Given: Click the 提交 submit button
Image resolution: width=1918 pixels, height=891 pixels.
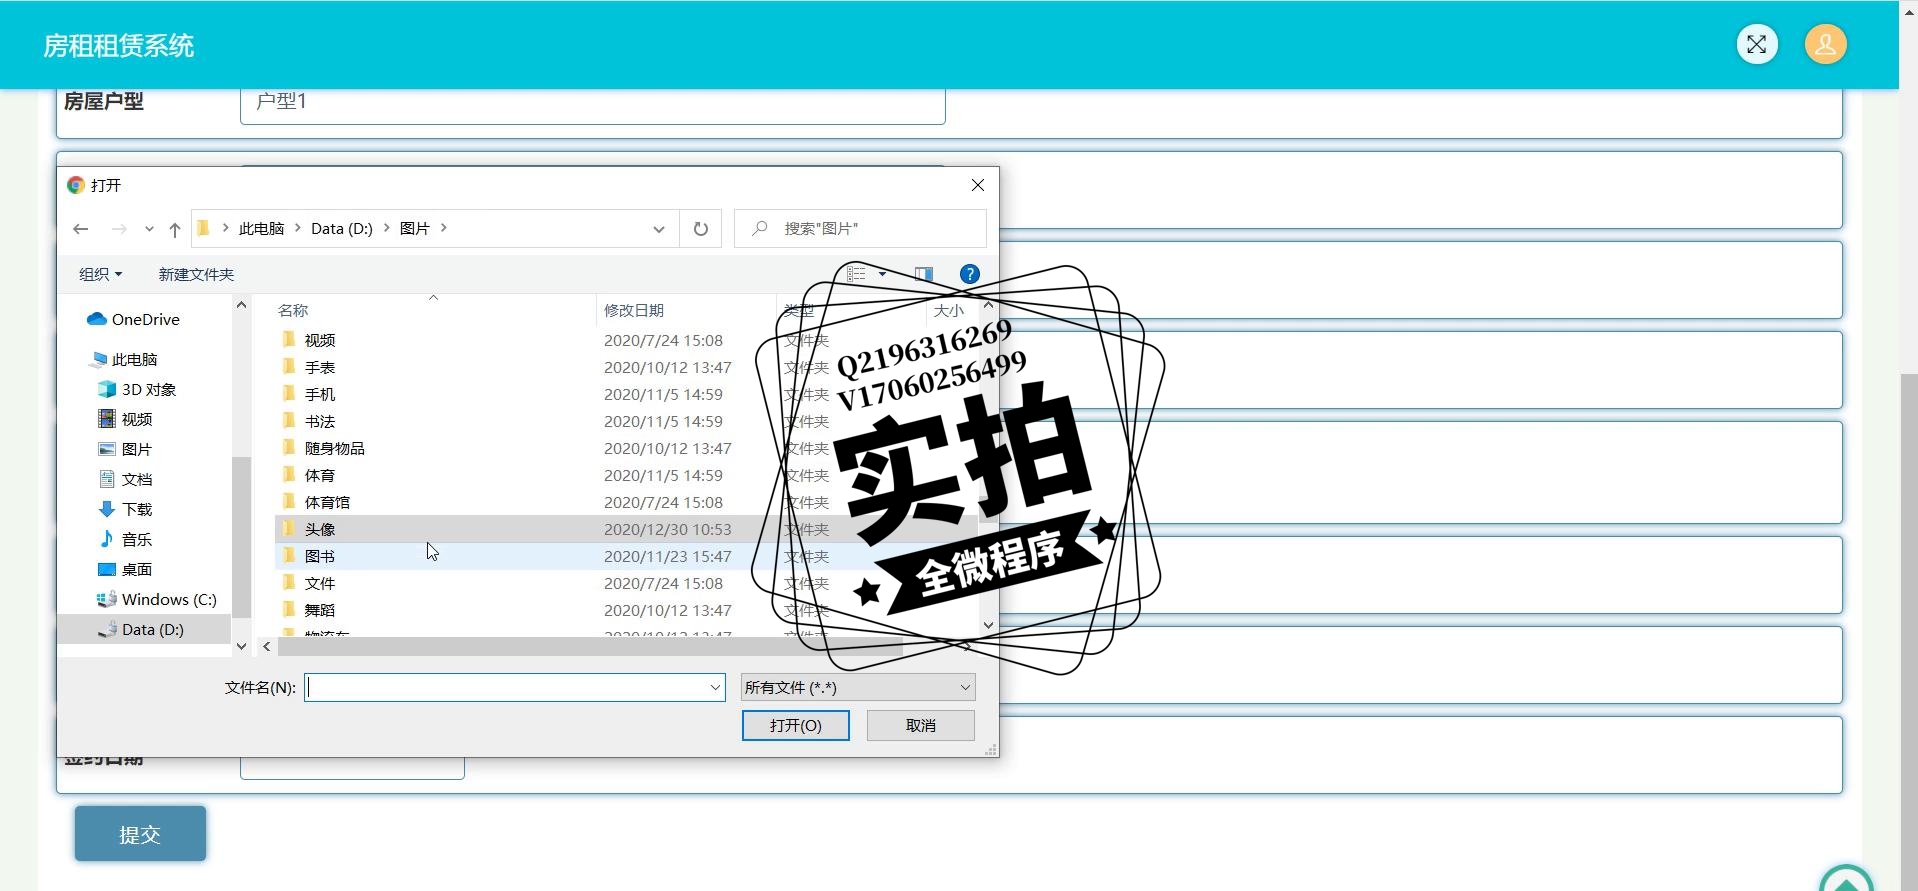Looking at the screenshot, I should [140, 834].
